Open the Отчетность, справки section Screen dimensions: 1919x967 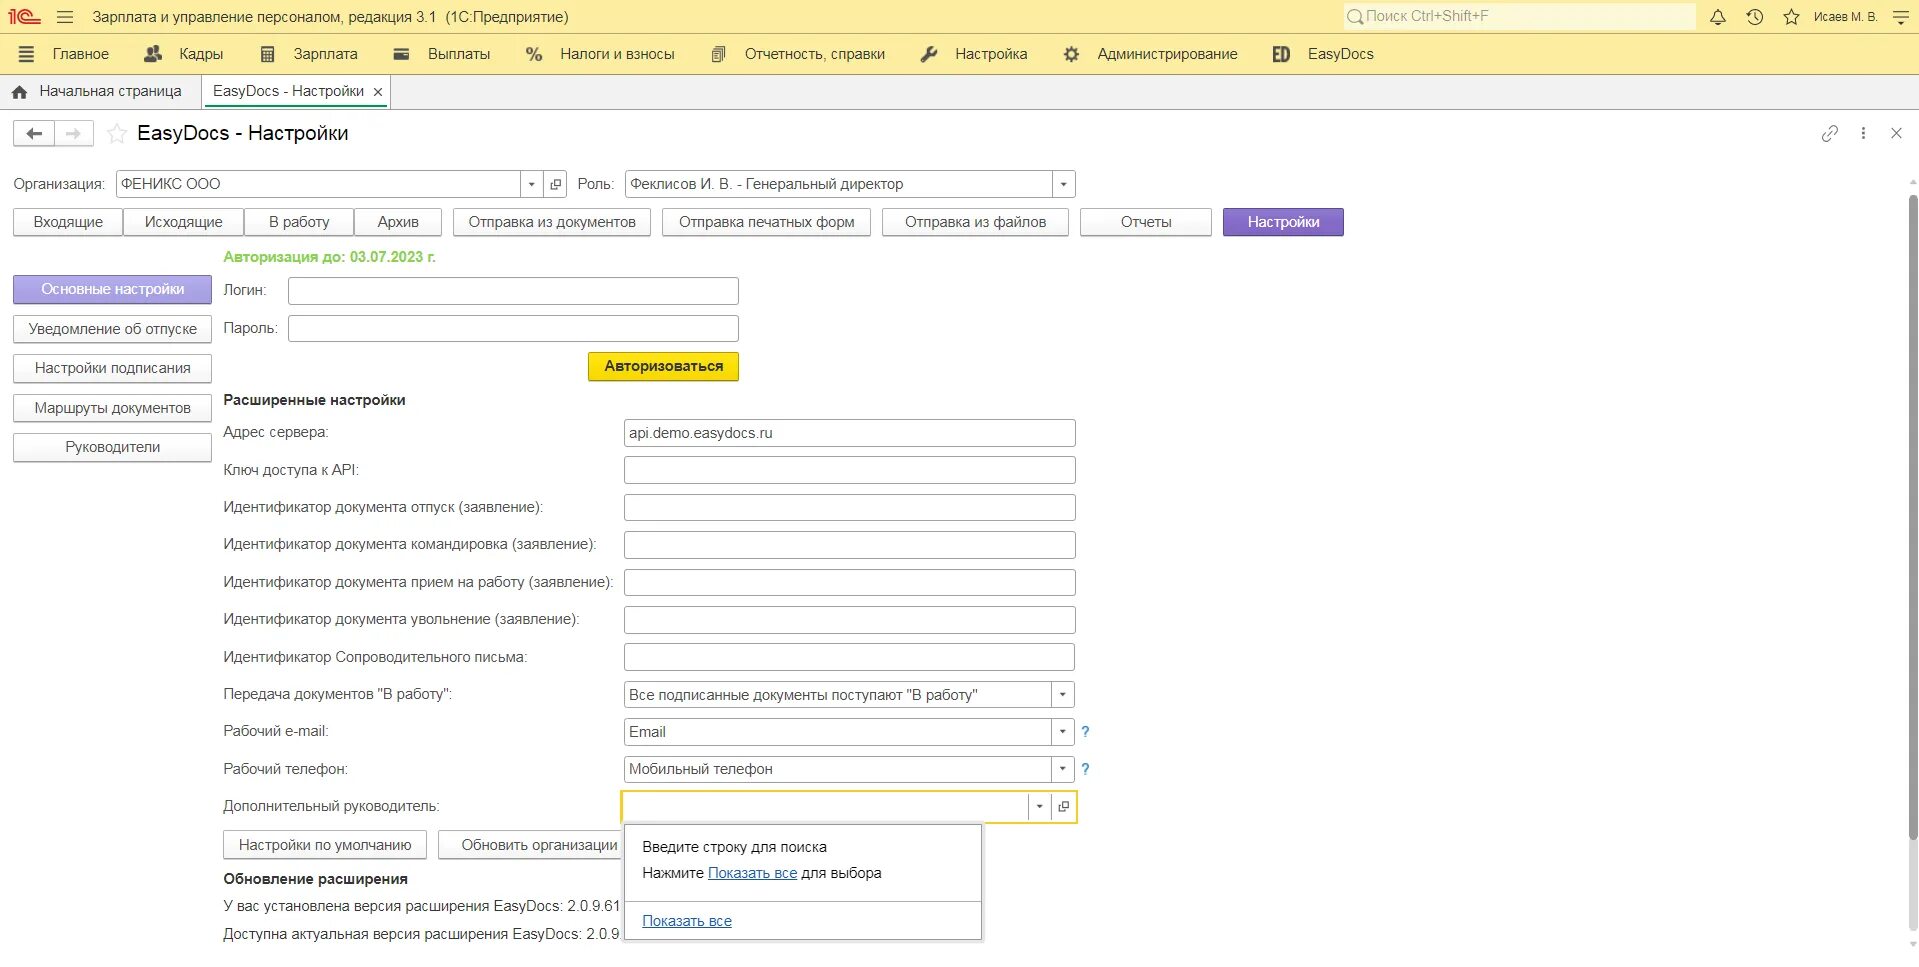[798, 54]
